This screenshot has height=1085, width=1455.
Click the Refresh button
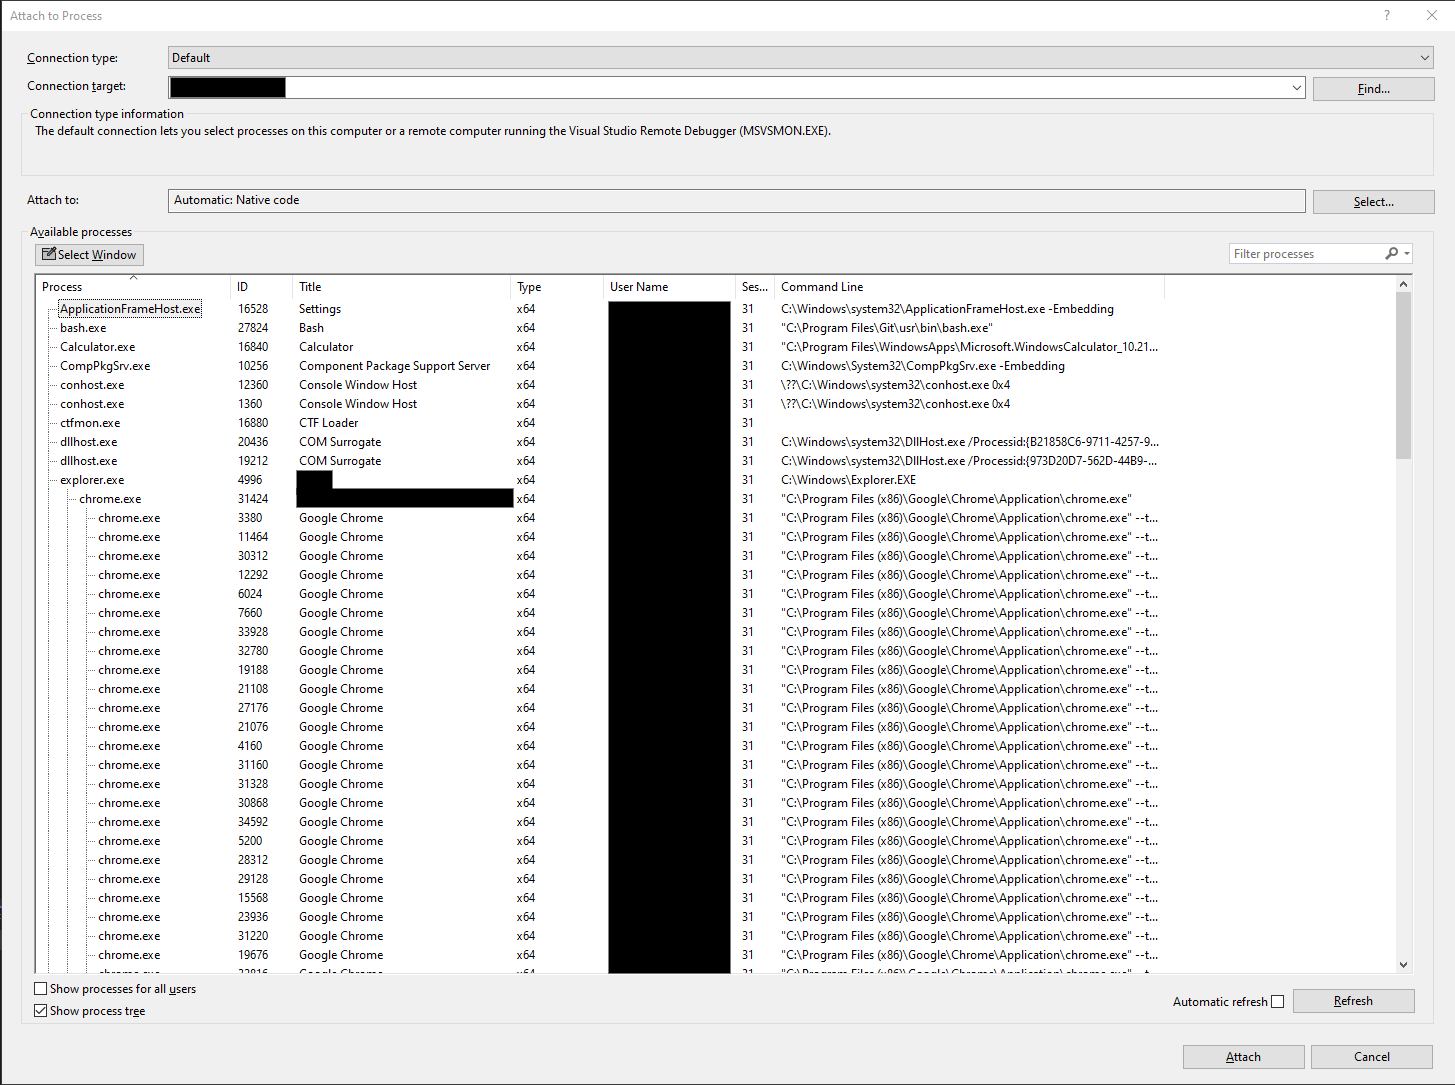[x=1353, y=1001]
